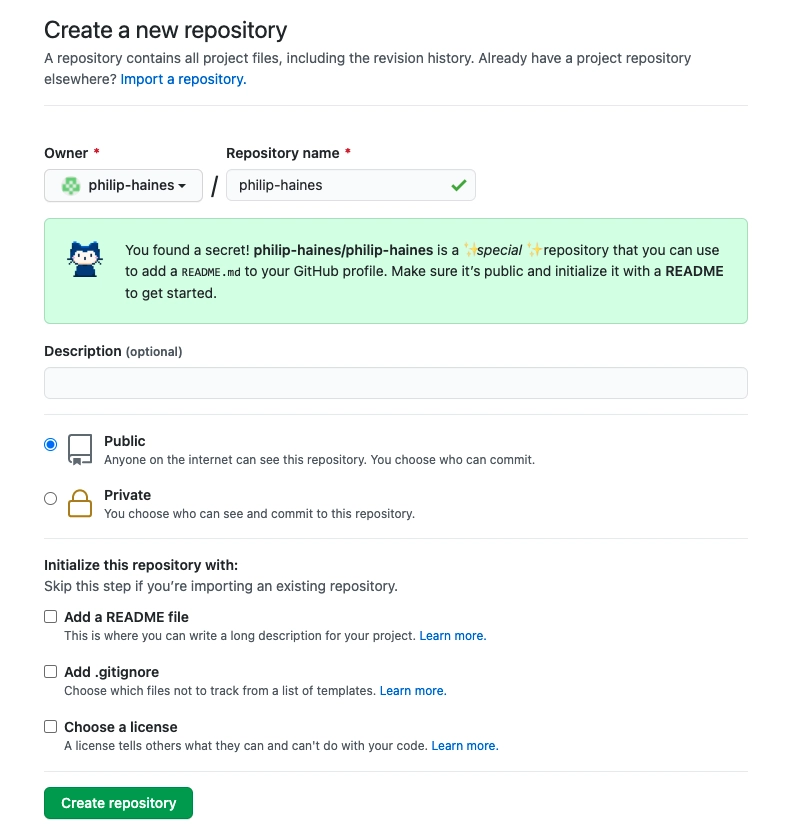The height and width of the screenshot is (835, 789).
Task: Click the green checkmark in the name field
Action: coord(458,185)
